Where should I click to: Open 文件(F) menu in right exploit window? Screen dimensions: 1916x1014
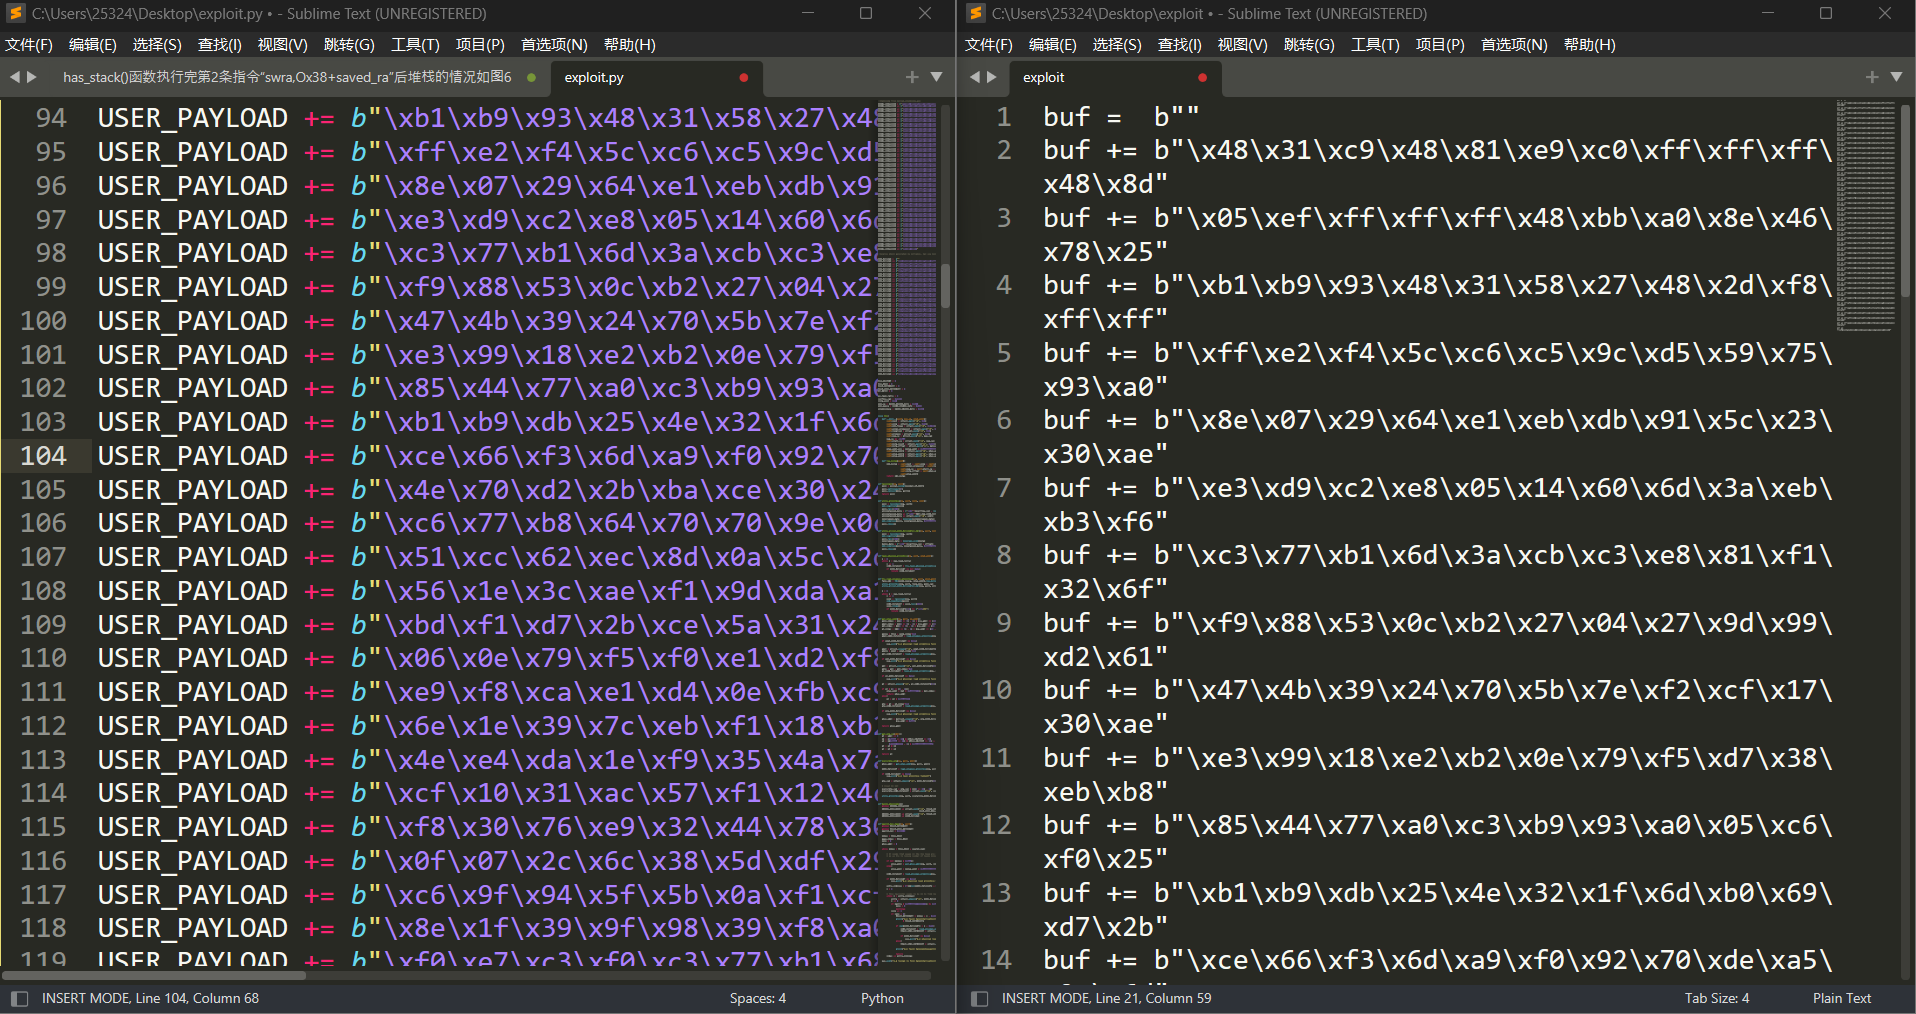coord(989,45)
